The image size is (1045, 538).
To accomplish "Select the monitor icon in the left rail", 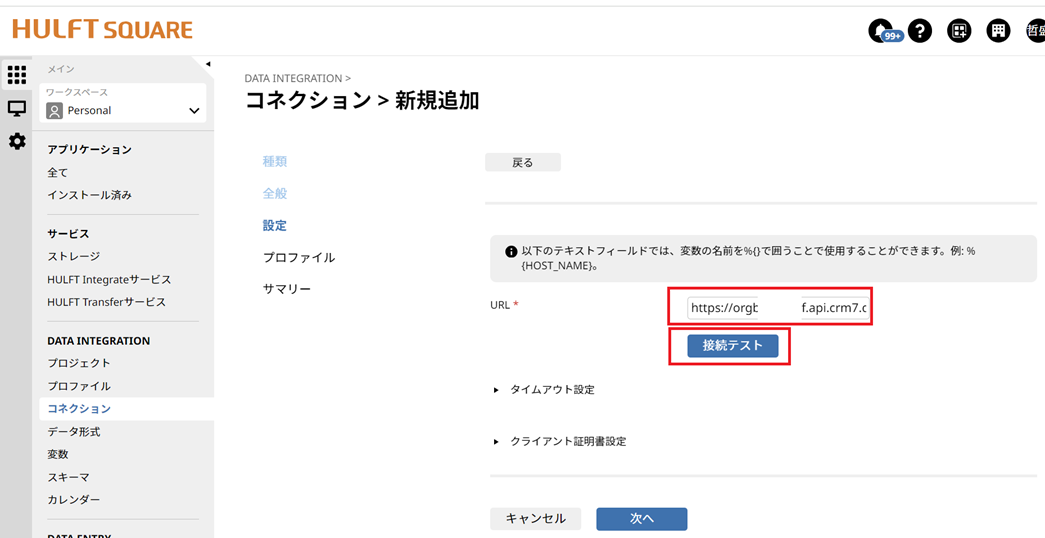I will pyautogui.click(x=17, y=108).
